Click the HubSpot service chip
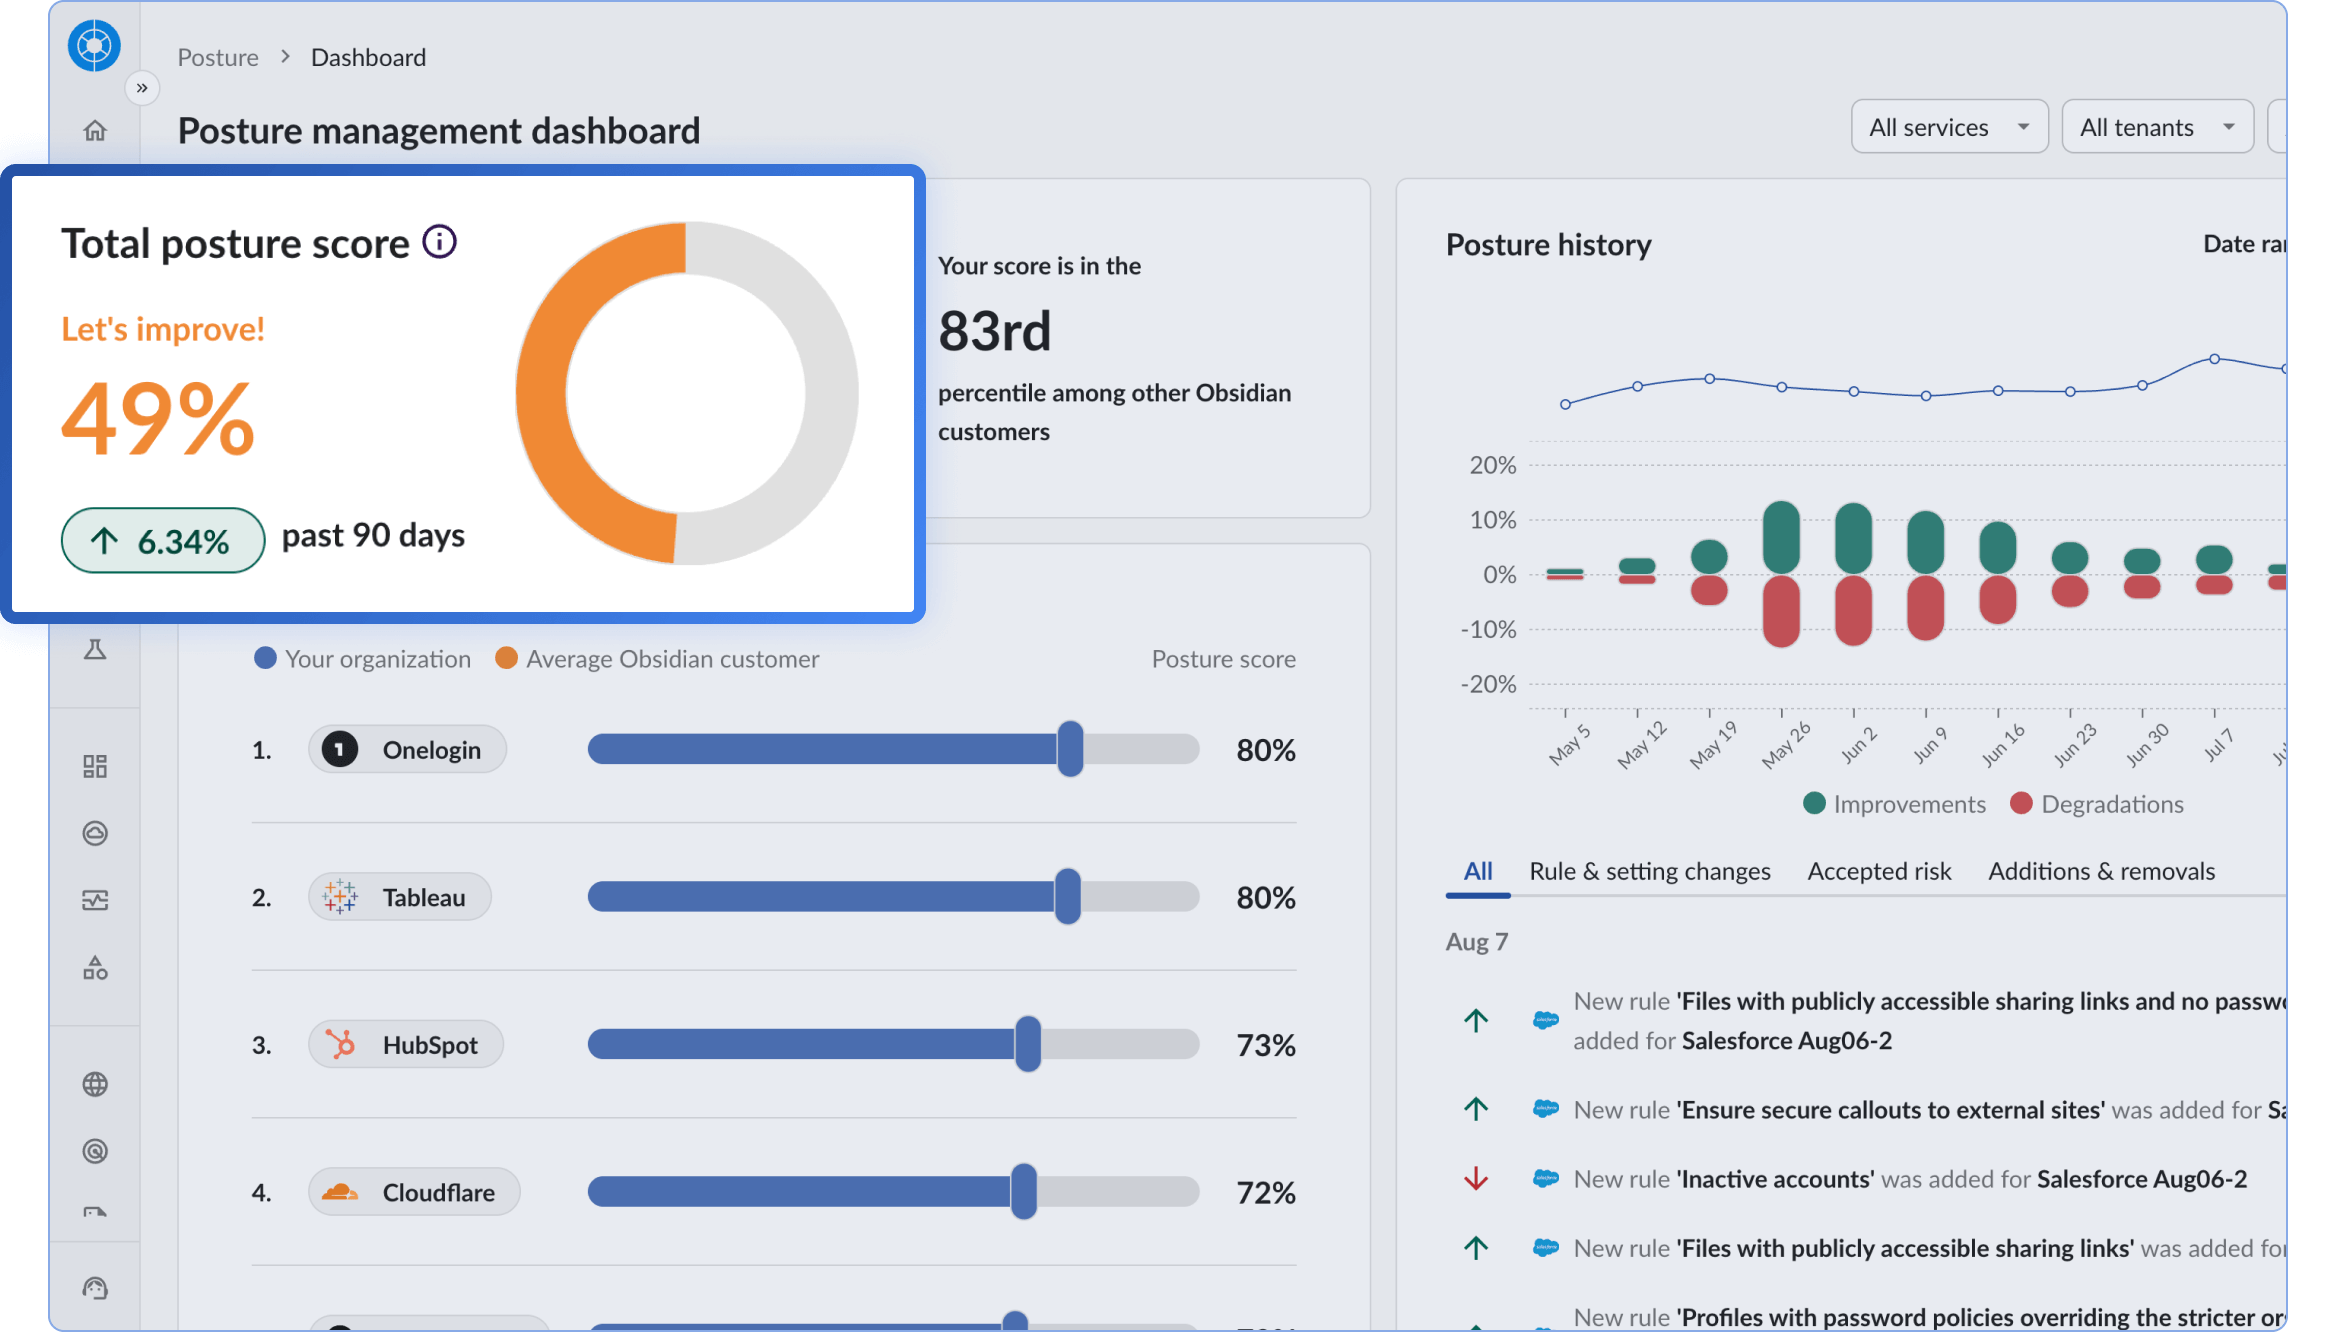 coord(405,1044)
